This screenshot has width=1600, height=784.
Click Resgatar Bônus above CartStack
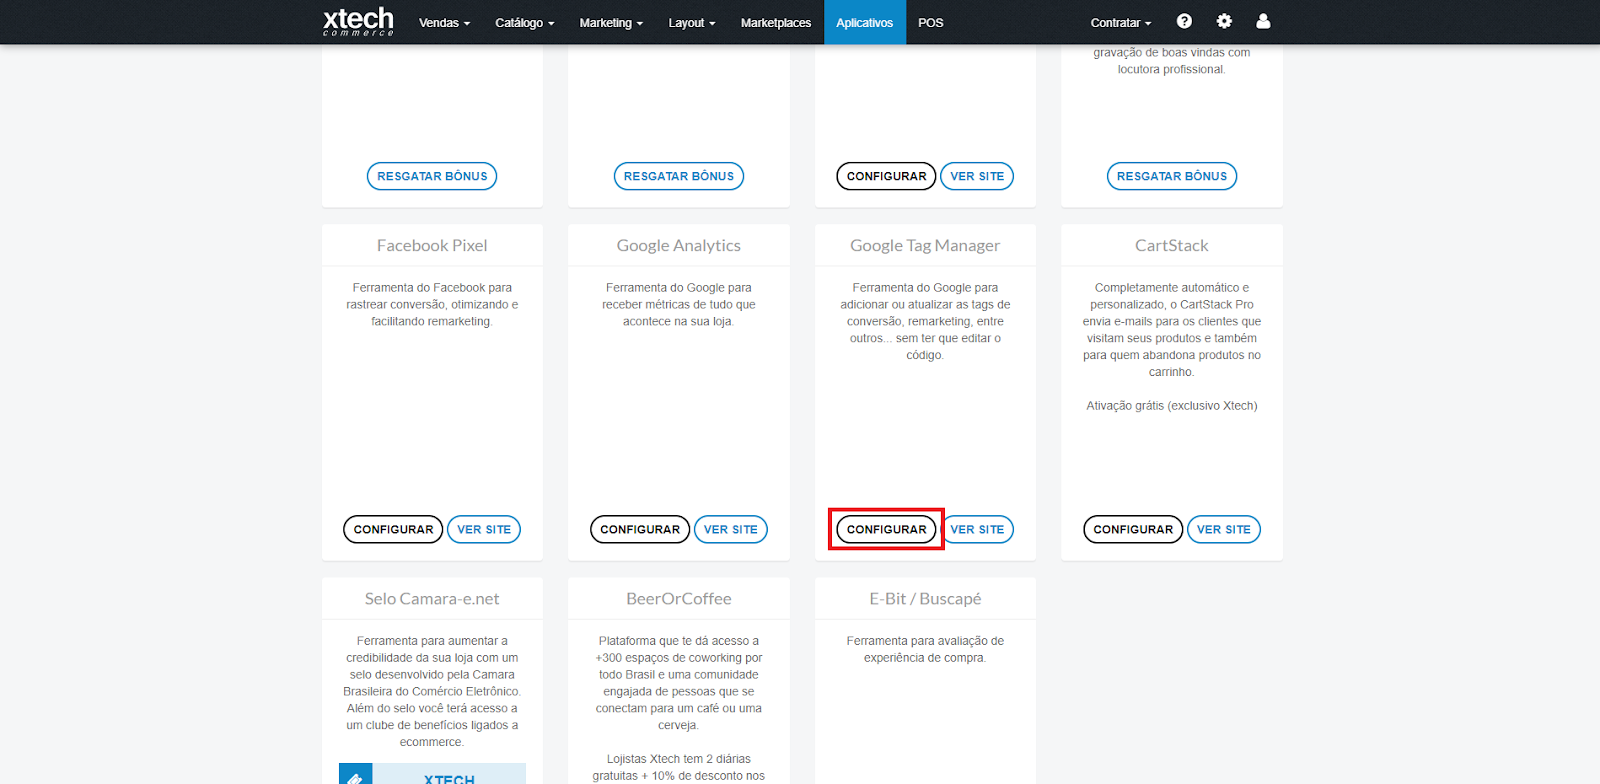click(1172, 176)
